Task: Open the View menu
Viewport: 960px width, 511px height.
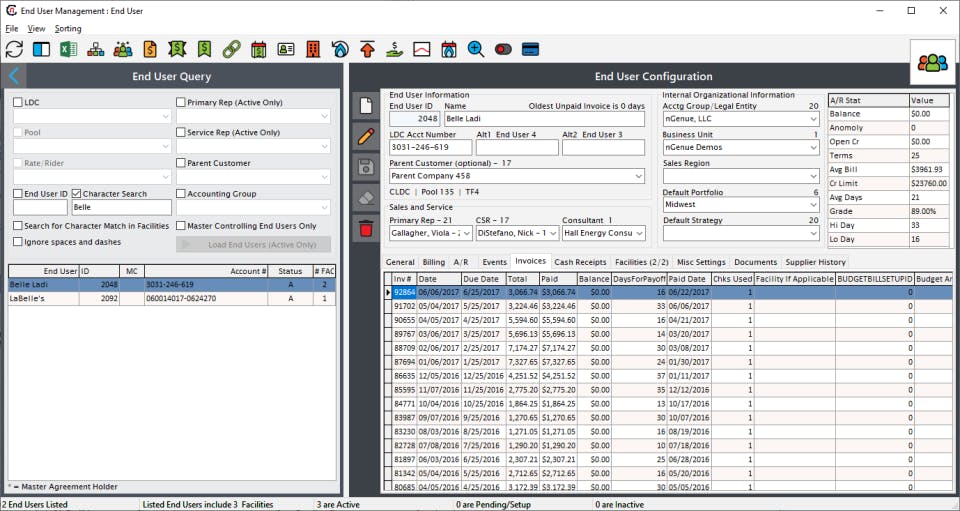Action: pos(36,28)
